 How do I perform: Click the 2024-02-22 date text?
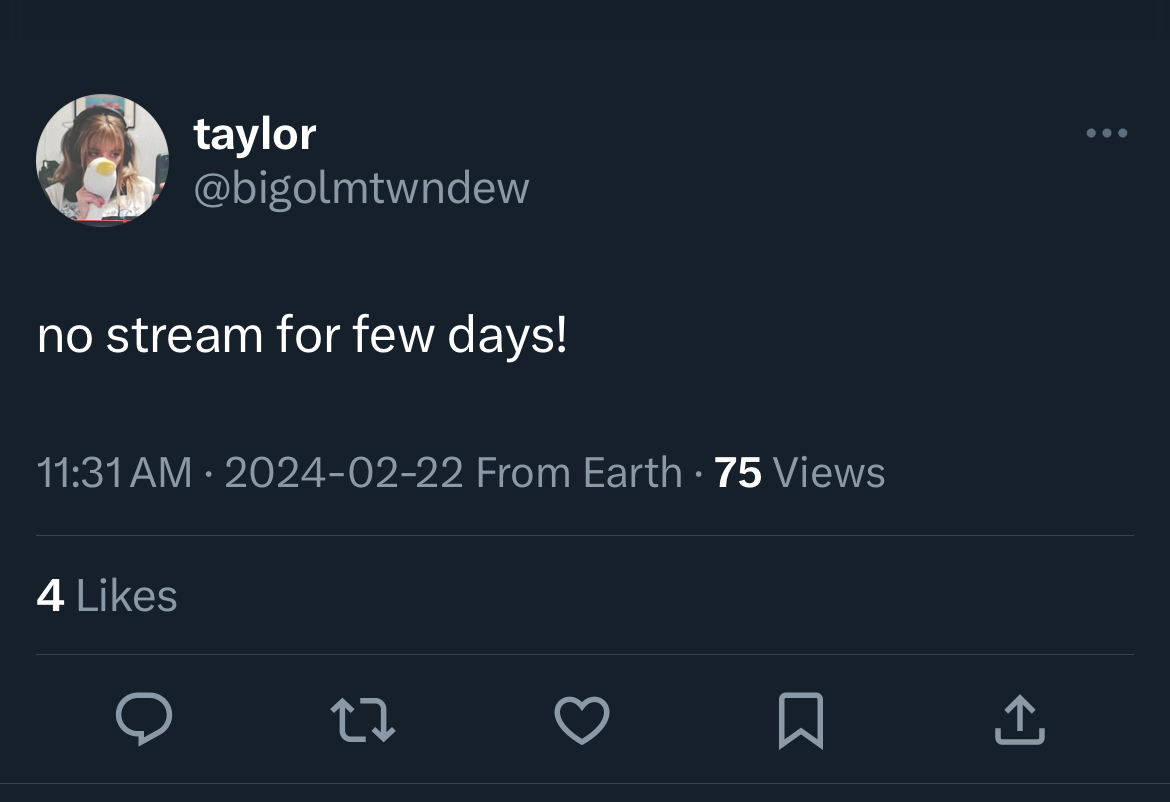pyautogui.click(x=344, y=473)
